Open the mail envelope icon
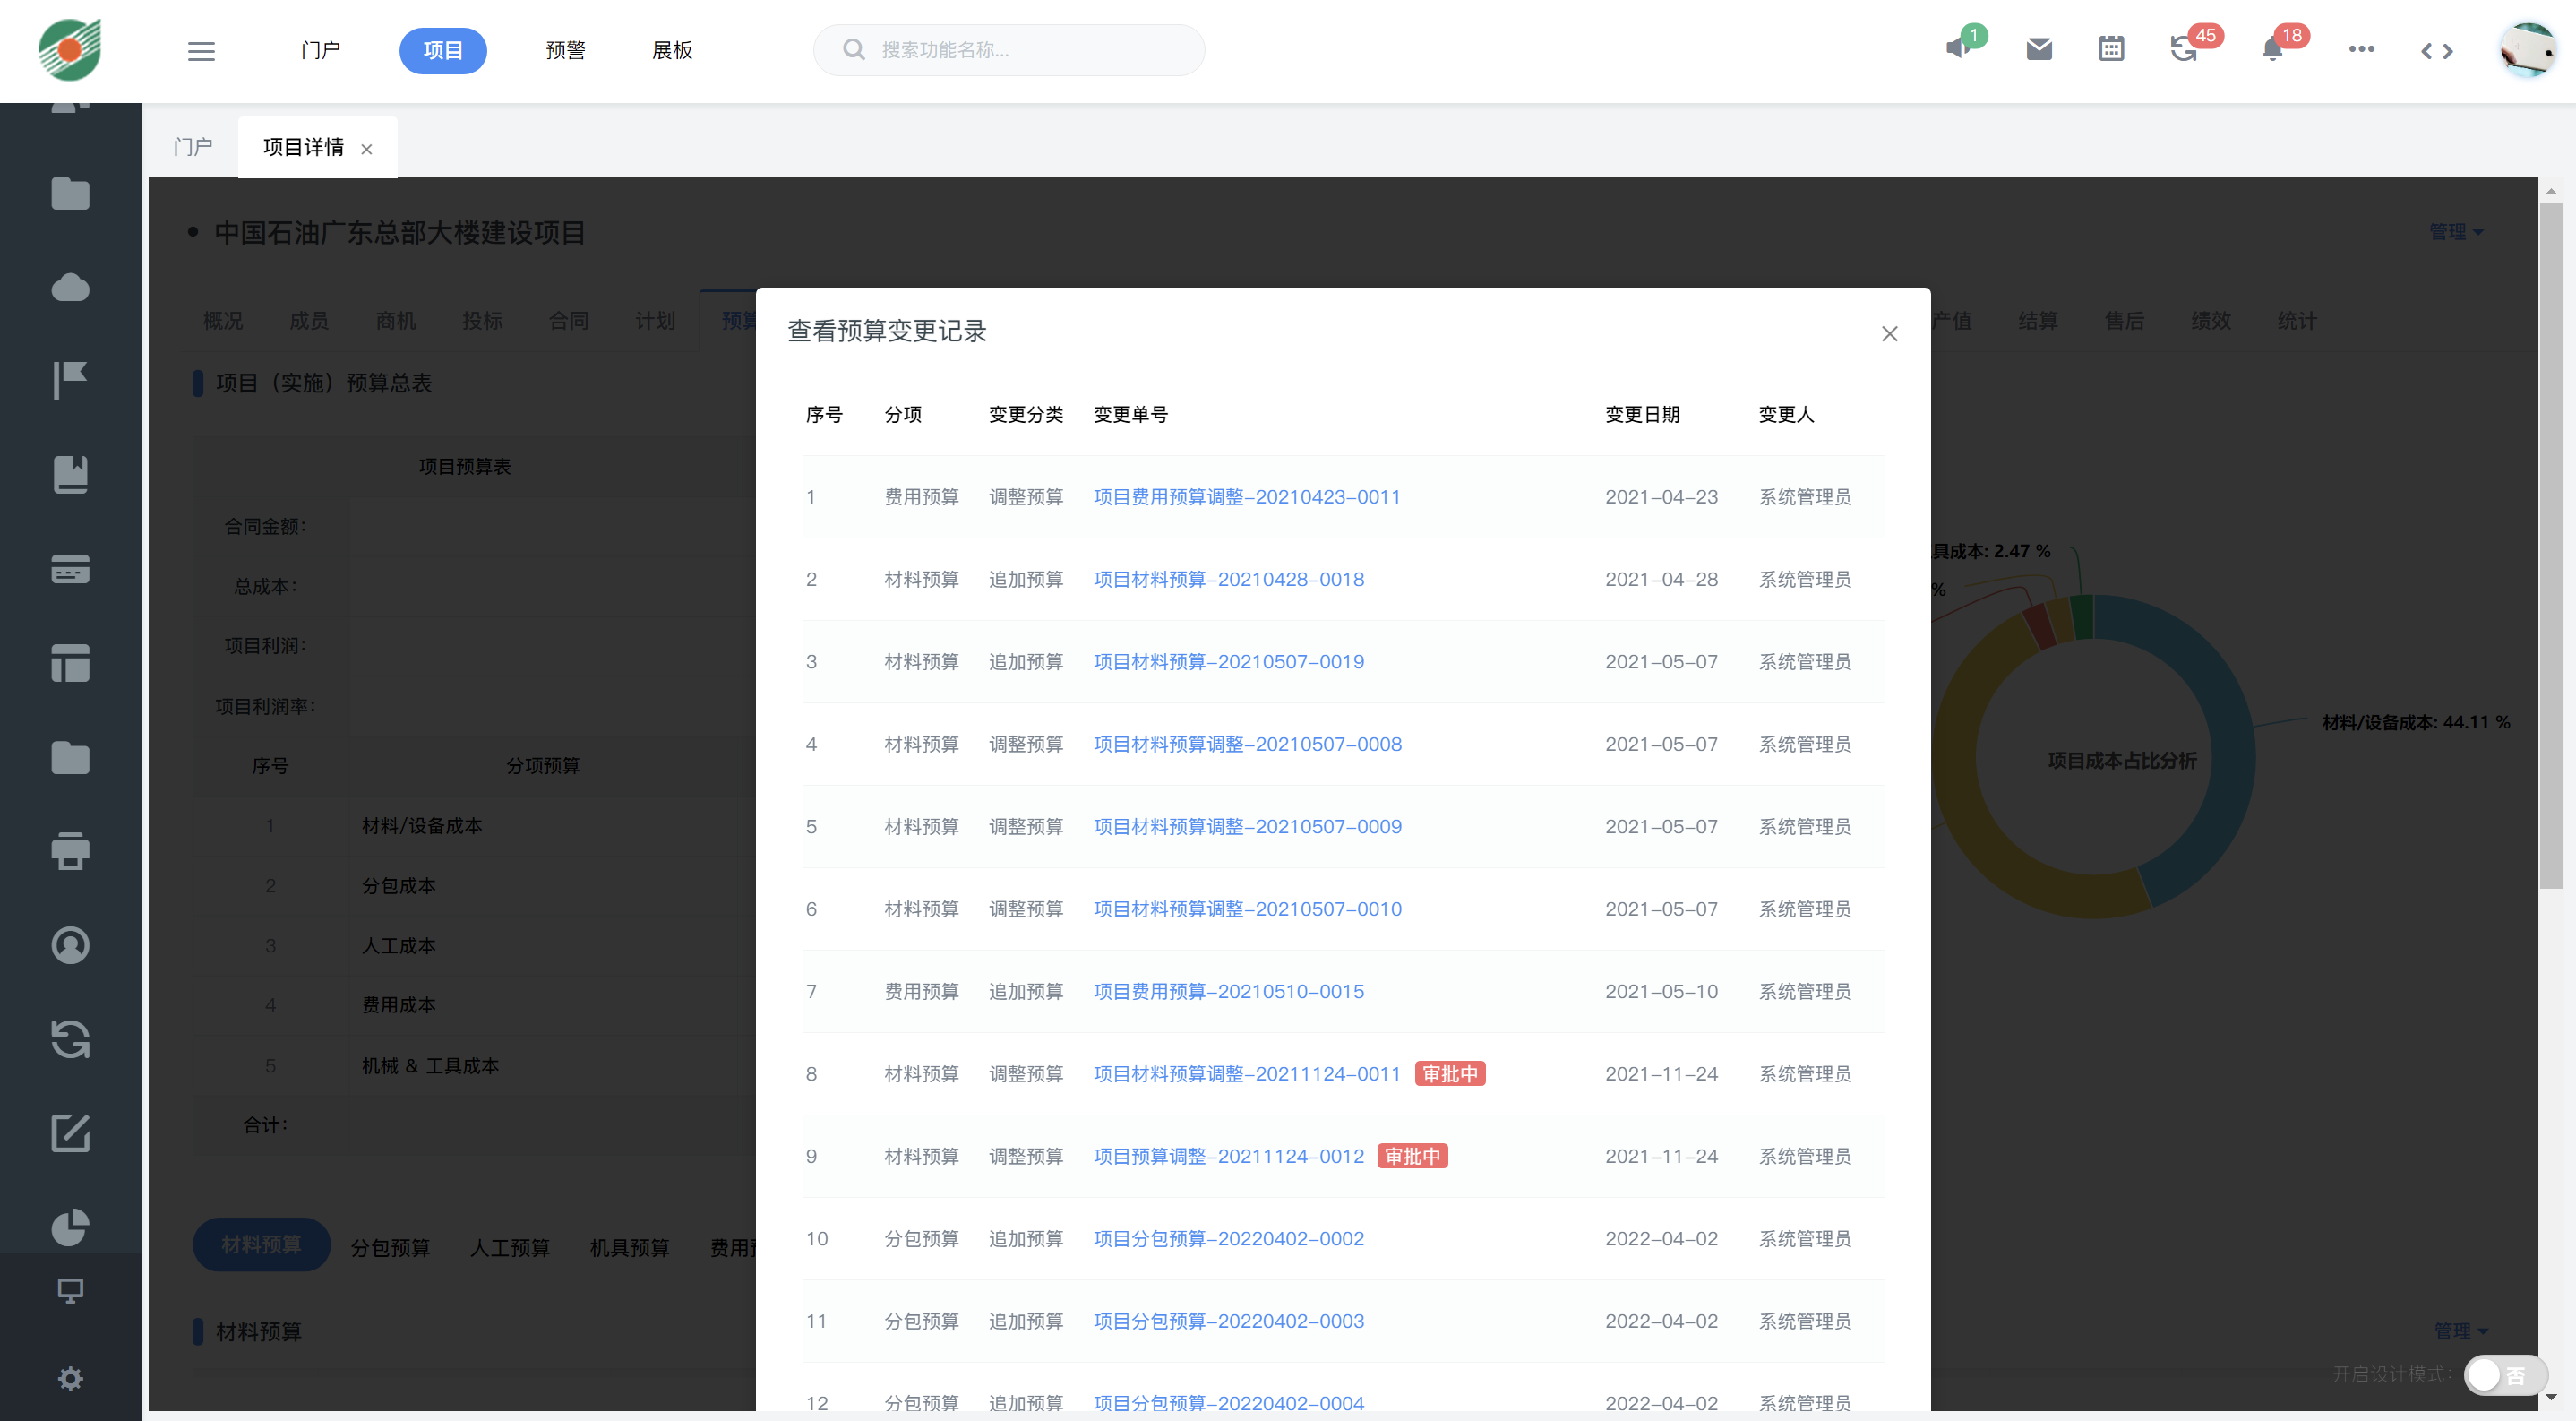The image size is (2576, 1421). pyautogui.click(x=2039, y=49)
